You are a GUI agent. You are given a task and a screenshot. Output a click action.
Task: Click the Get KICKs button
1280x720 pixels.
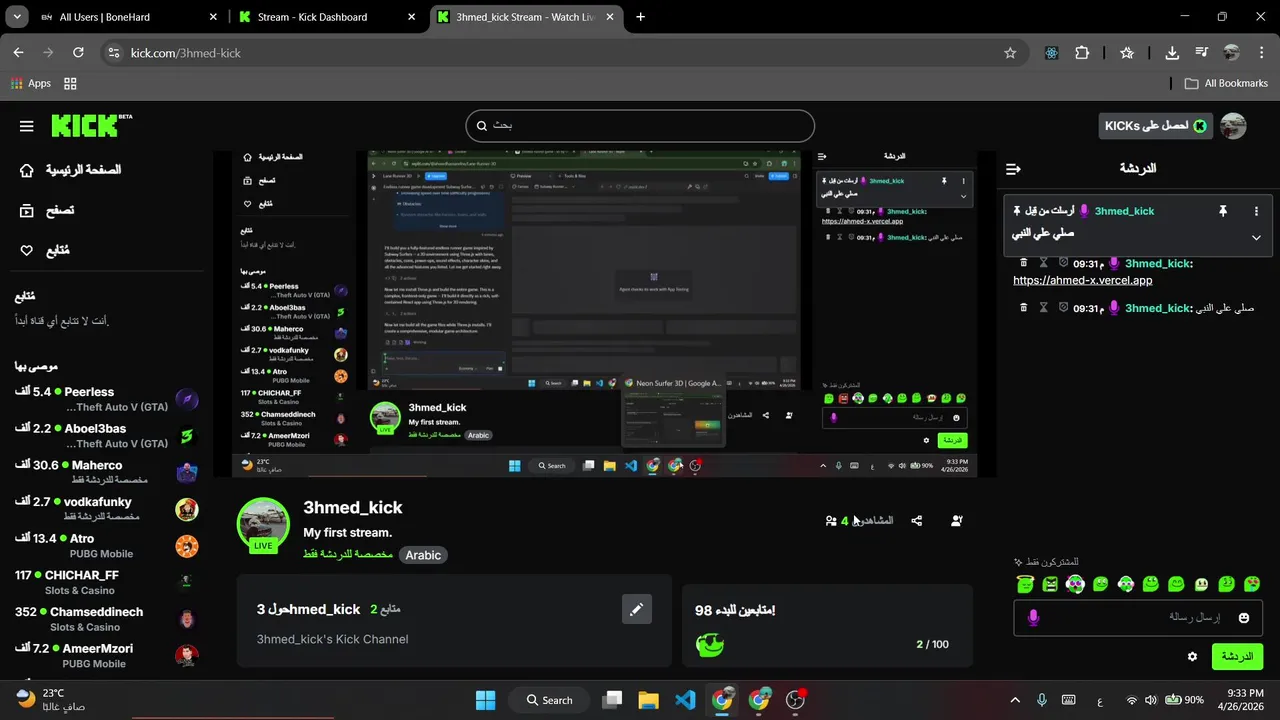pyautogui.click(x=1155, y=126)
